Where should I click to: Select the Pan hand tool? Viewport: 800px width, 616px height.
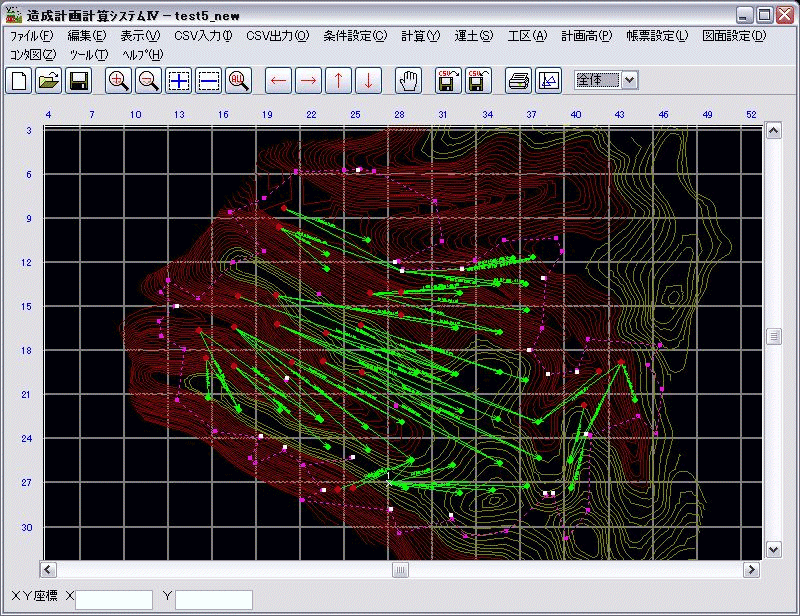pos(408,81)
